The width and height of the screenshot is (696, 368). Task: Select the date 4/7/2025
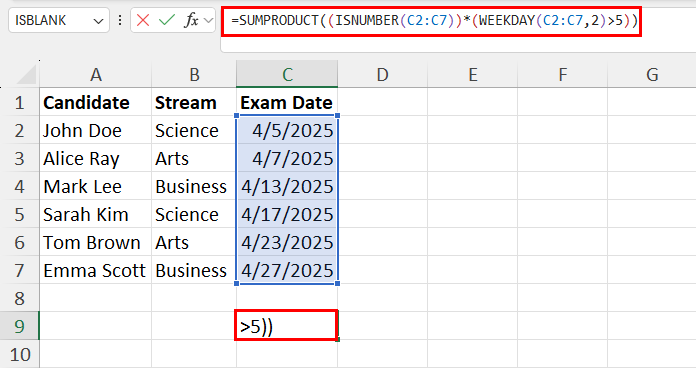[x=287, y=158]
